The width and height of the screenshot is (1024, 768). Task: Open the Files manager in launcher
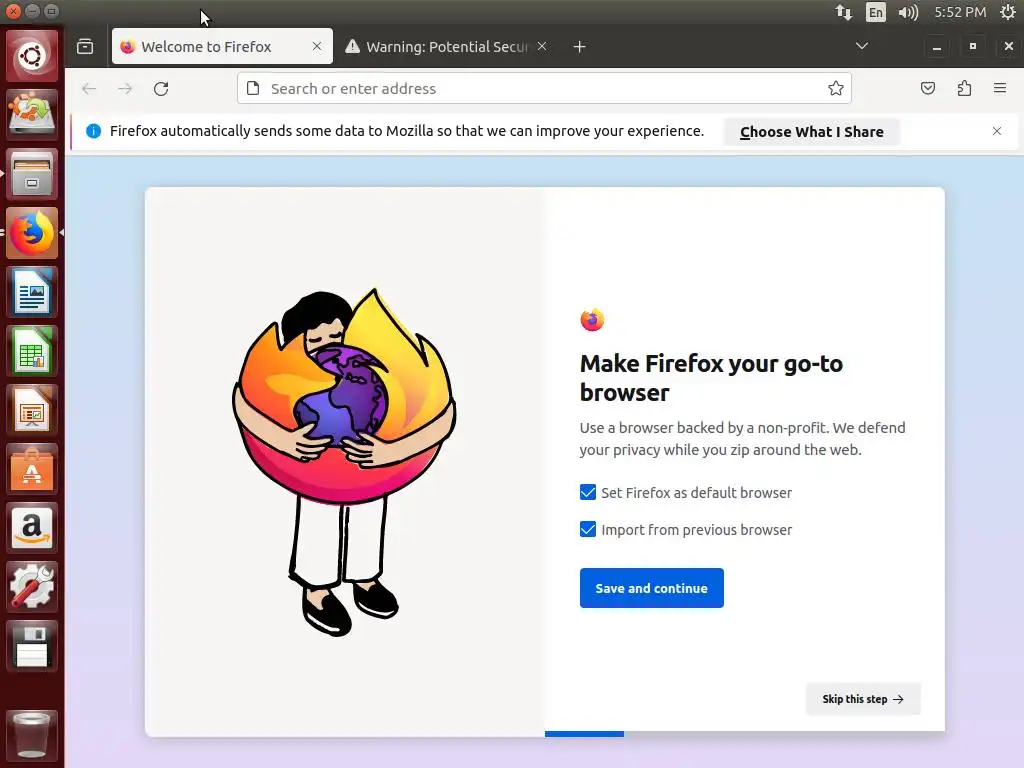pos(32,174)
